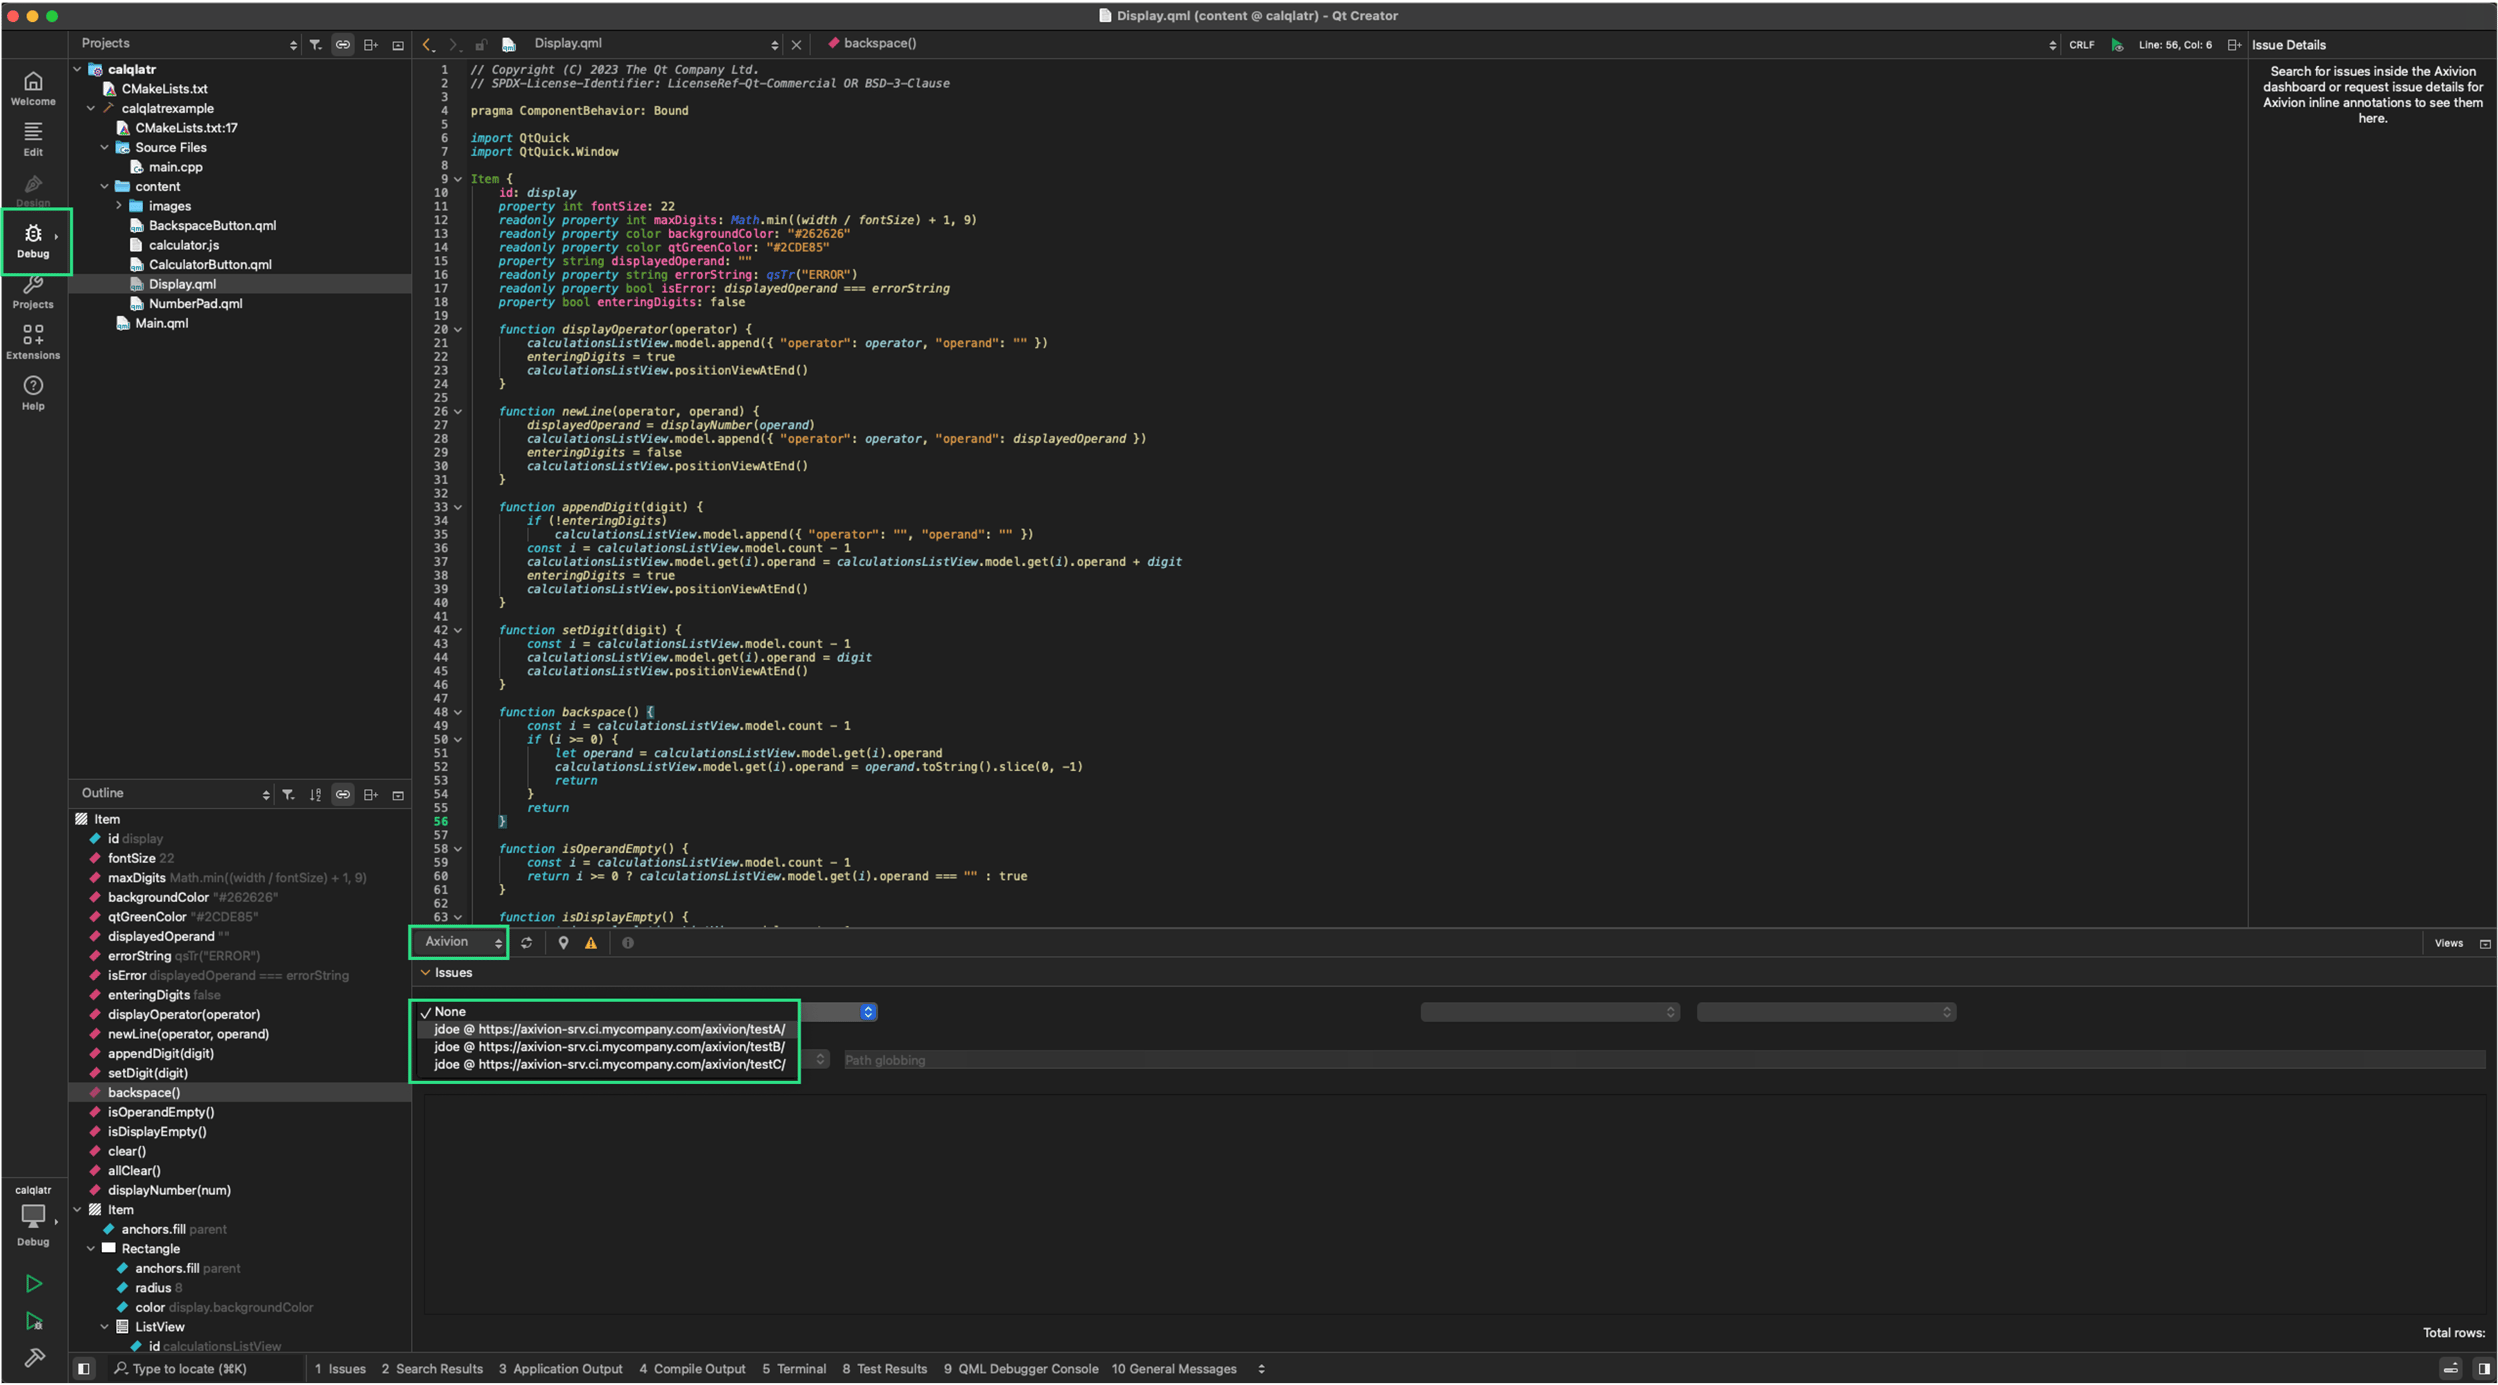Open the Compile Output pane
The height and width of the screenshot is (1385, 2498).
coord(691,1368)
